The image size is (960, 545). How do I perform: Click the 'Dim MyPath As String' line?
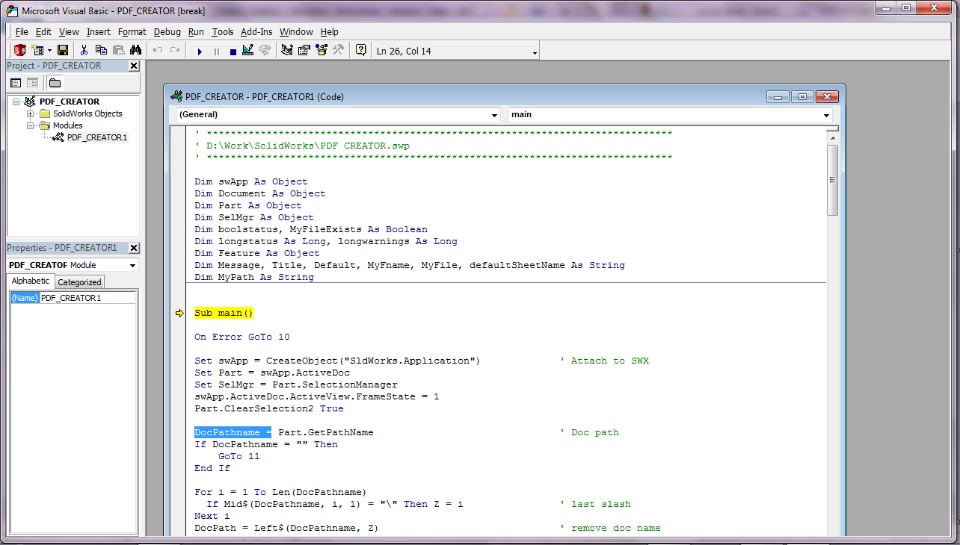(x=254, y=277)
